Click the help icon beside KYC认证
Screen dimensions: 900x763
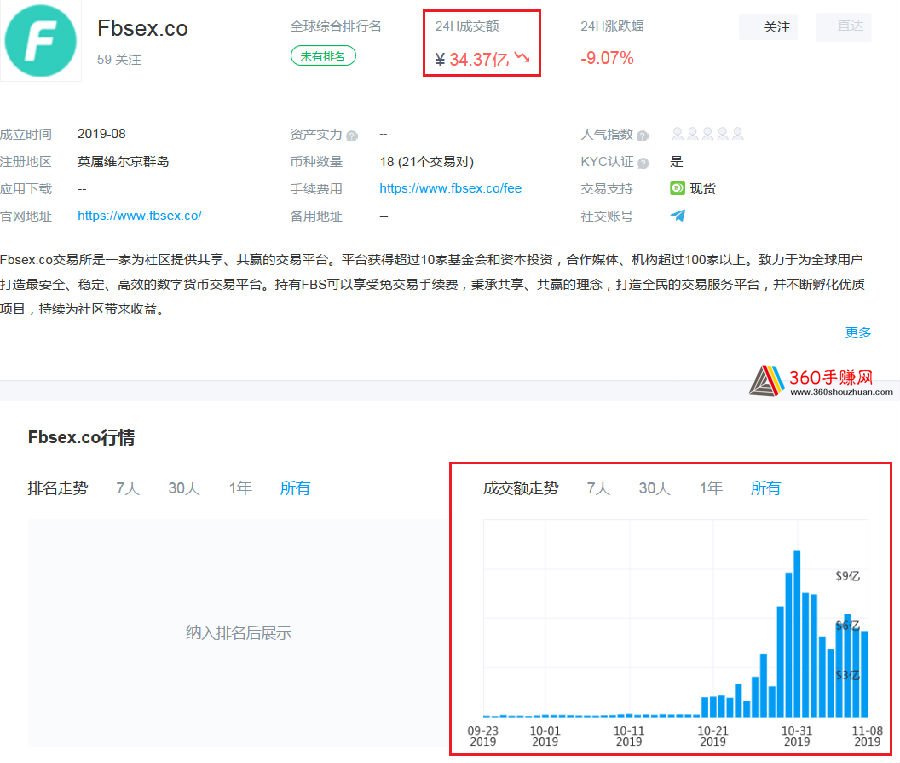tap(643, 163)
